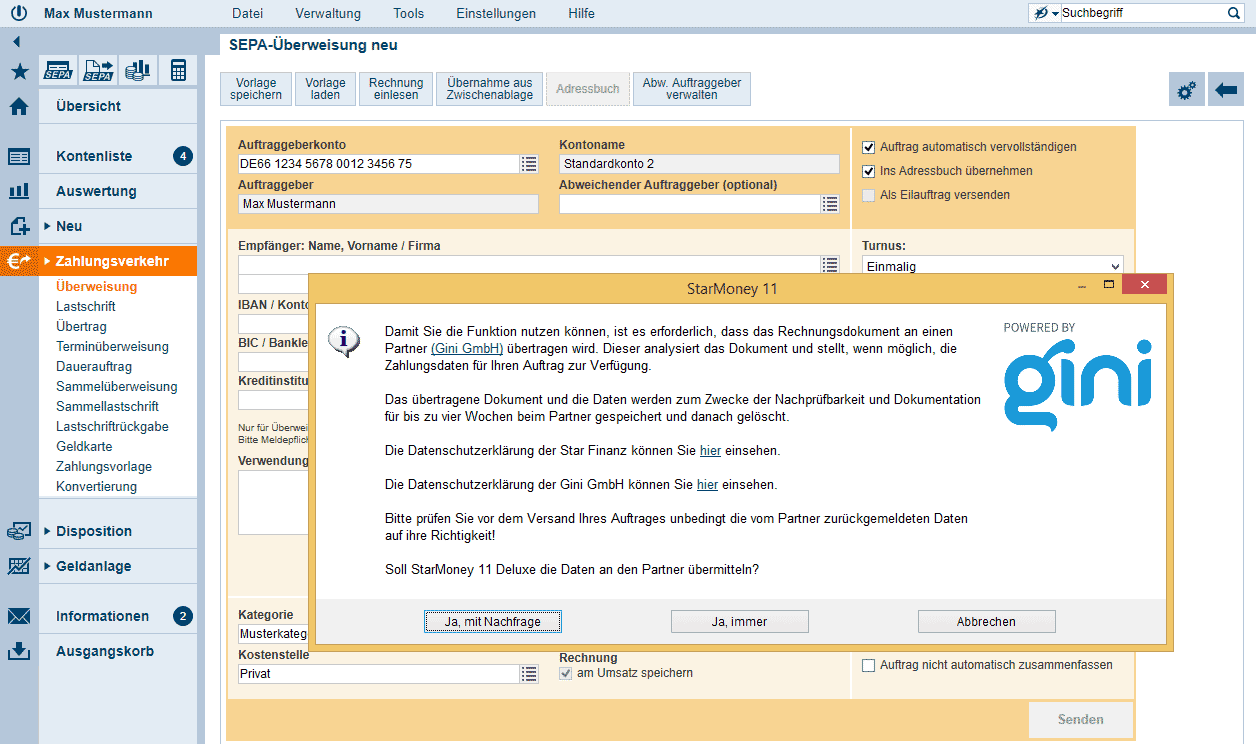Collapse the sidebar with the left arrow
The image size is (1256, 744).
coord(17,42)
